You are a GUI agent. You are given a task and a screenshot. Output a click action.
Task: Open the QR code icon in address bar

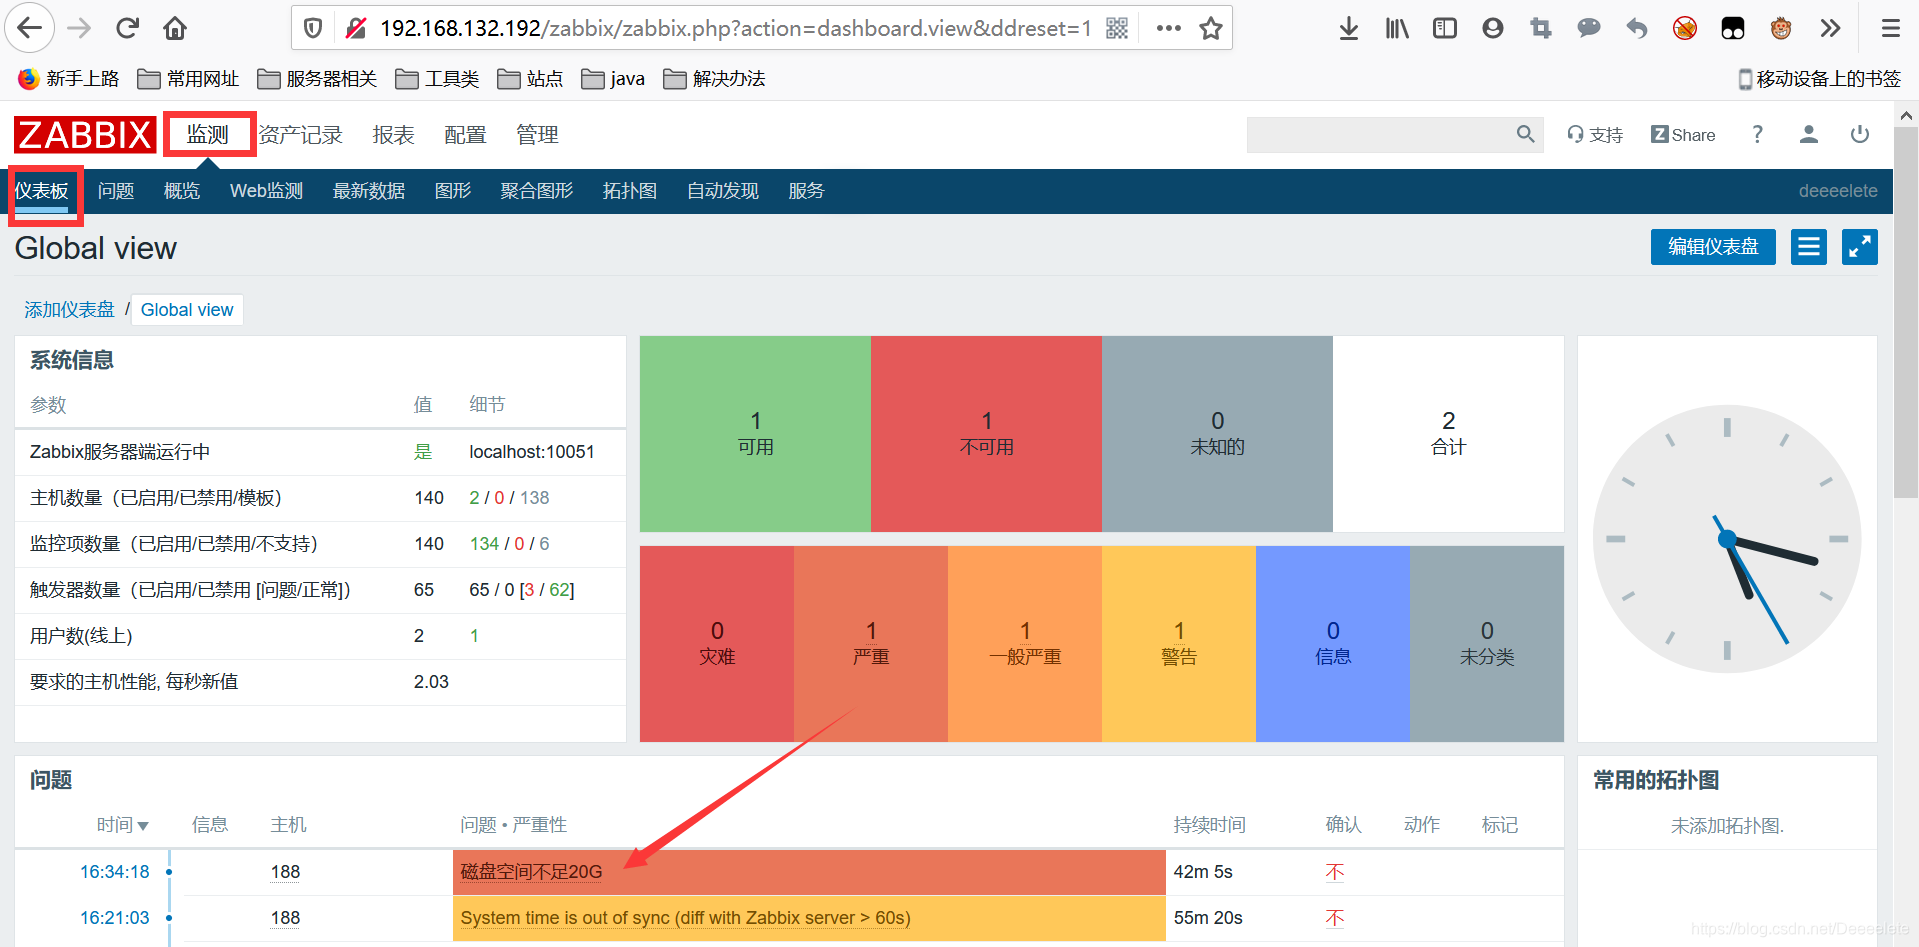1117,28
